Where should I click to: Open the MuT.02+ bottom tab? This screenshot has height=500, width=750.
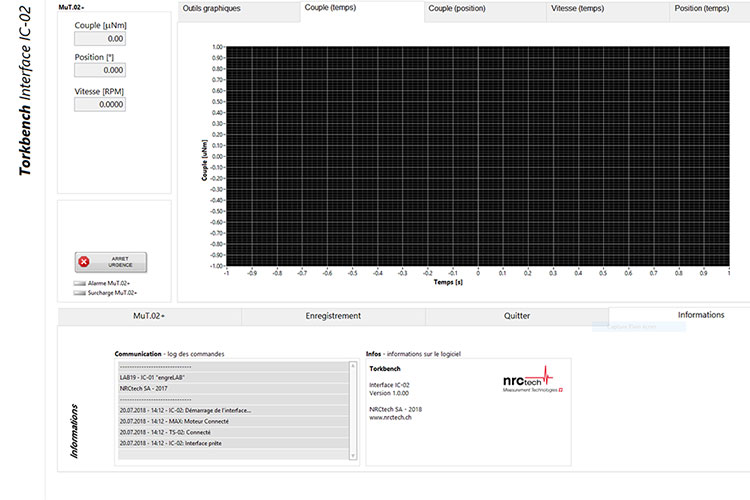pyautogui.click(x=149, y=316)
